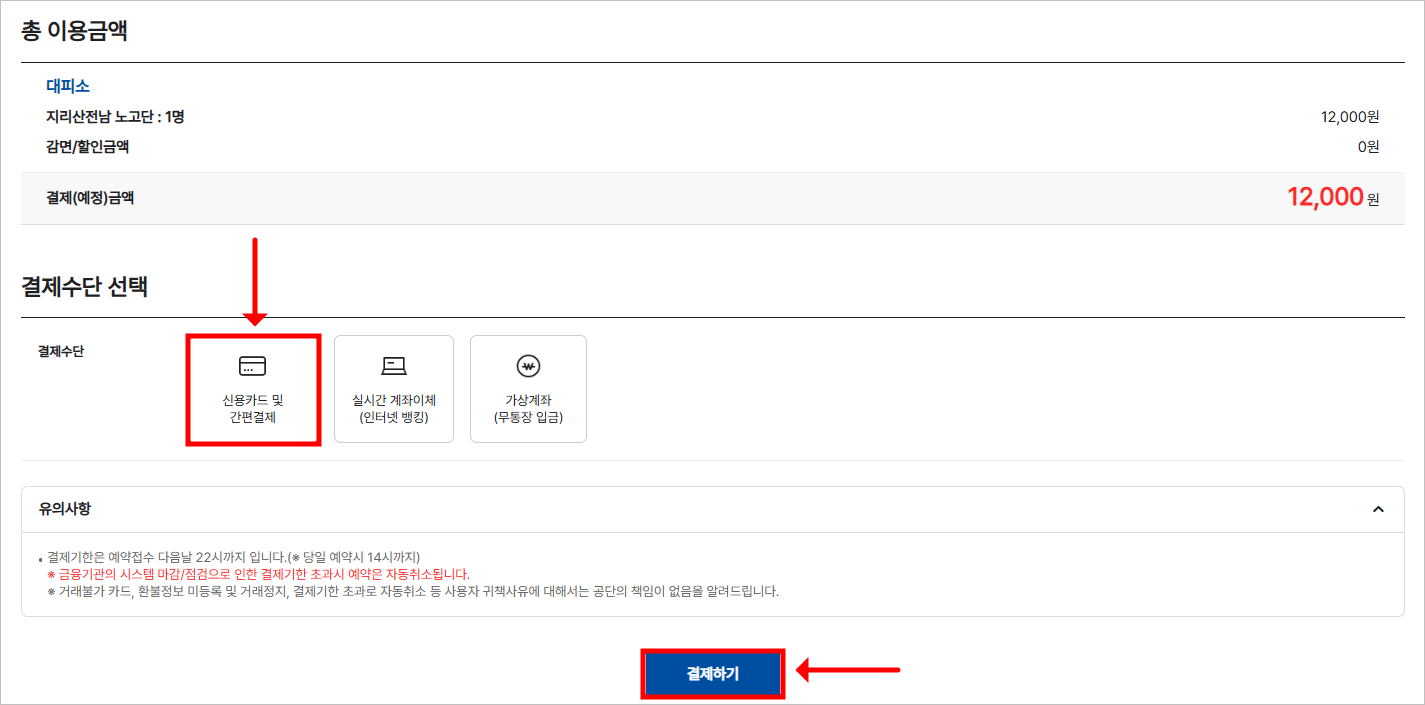Click the laptop icon for internet banking
This screenshot has height=705, width=1425.
tap(394, 365)
